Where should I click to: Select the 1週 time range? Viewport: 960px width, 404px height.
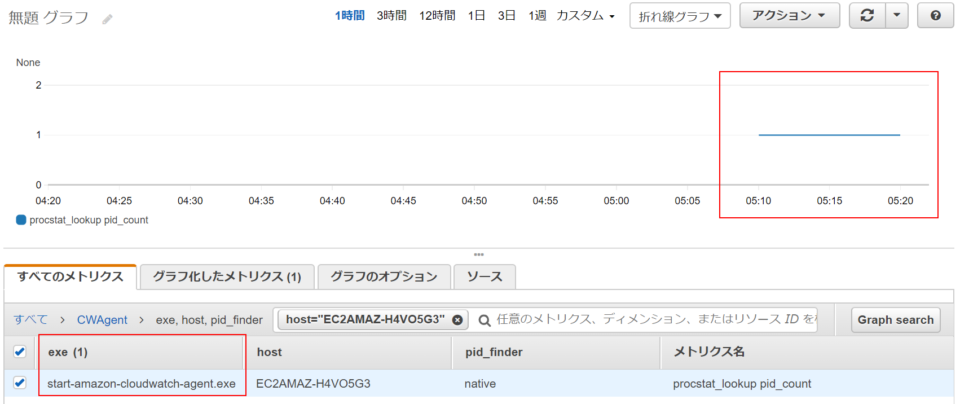point(537,17)
